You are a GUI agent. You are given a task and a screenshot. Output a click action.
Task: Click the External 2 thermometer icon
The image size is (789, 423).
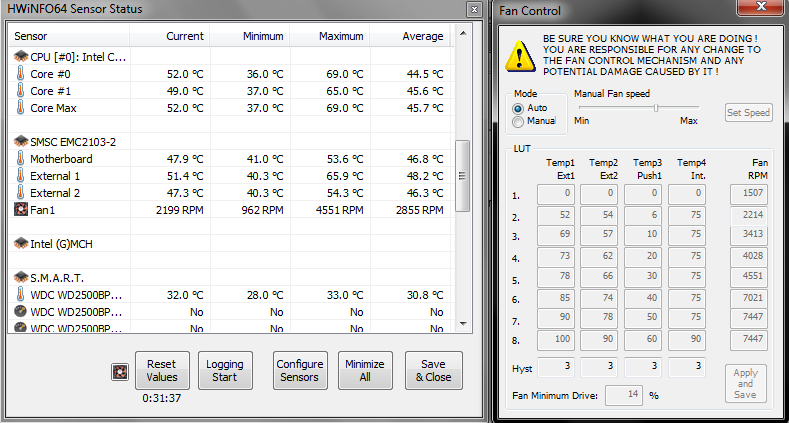tap(20, 193)
